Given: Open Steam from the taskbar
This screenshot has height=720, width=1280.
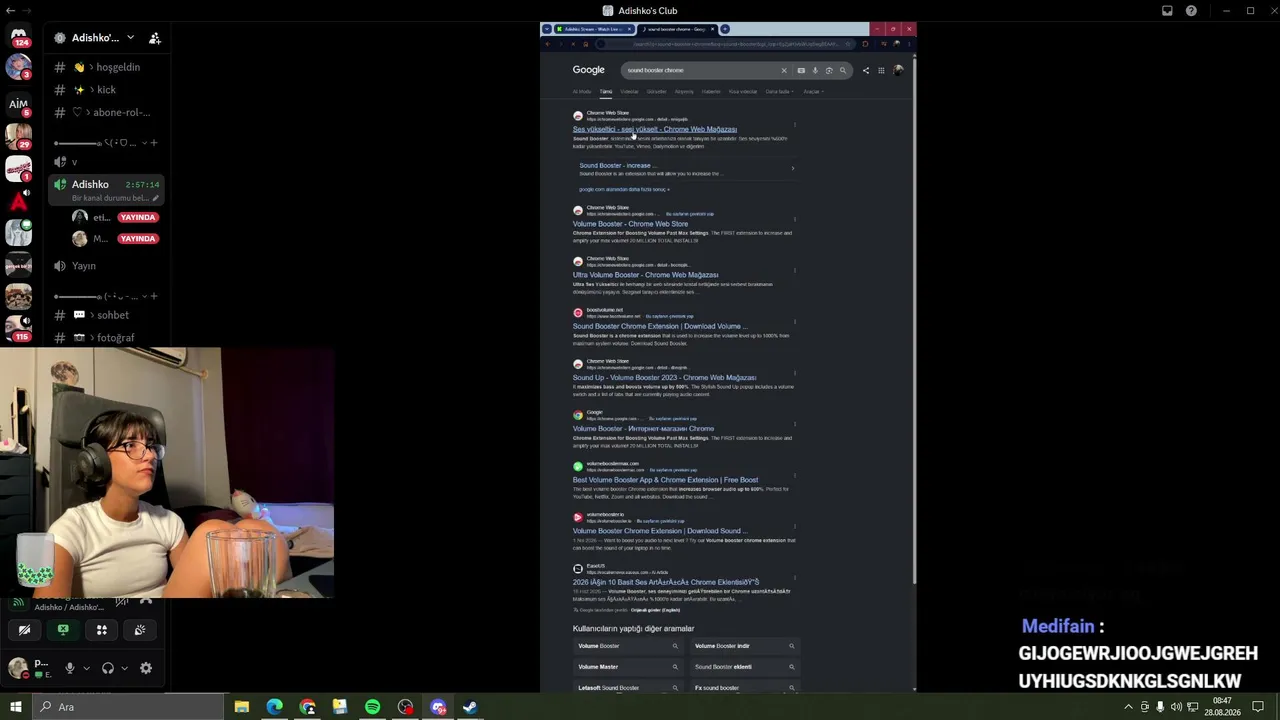Looking at the screenshot, I should pos(470,707).
